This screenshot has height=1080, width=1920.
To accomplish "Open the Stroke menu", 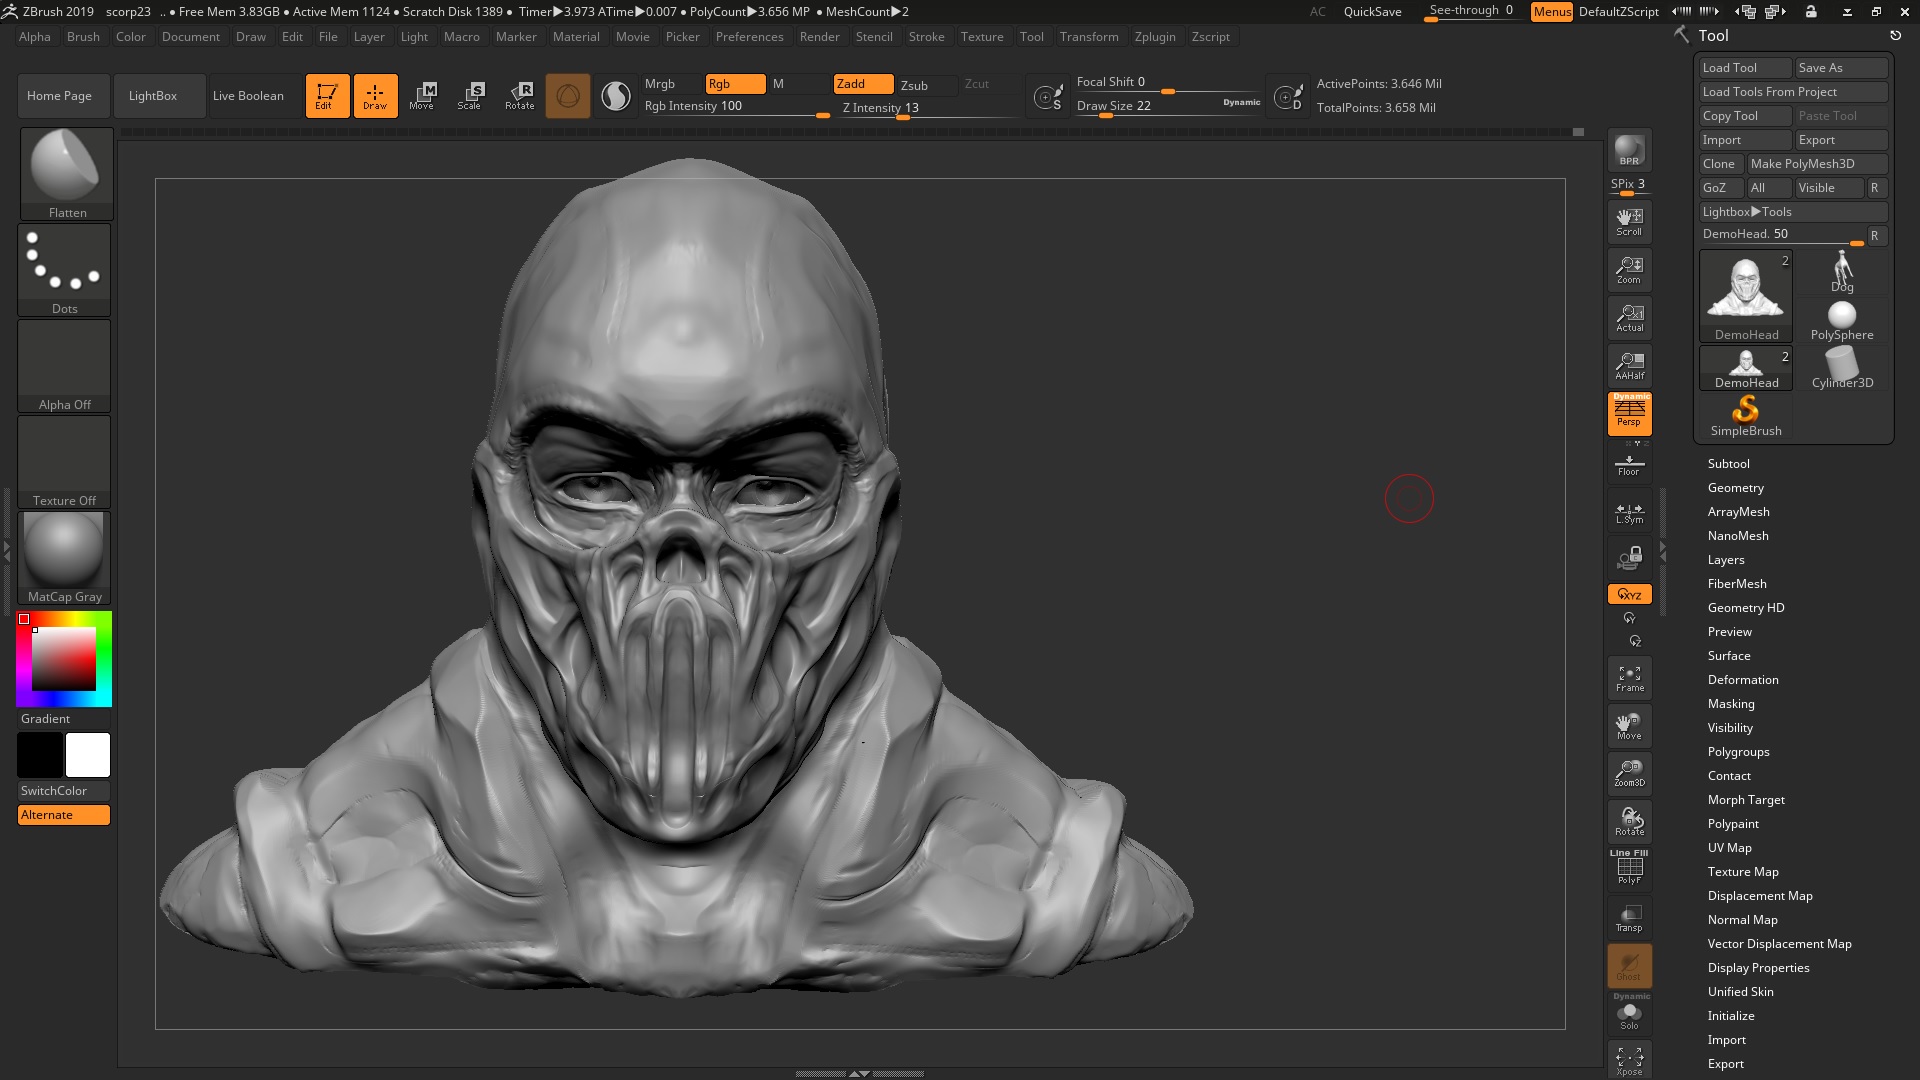I will tap(926, 37).
